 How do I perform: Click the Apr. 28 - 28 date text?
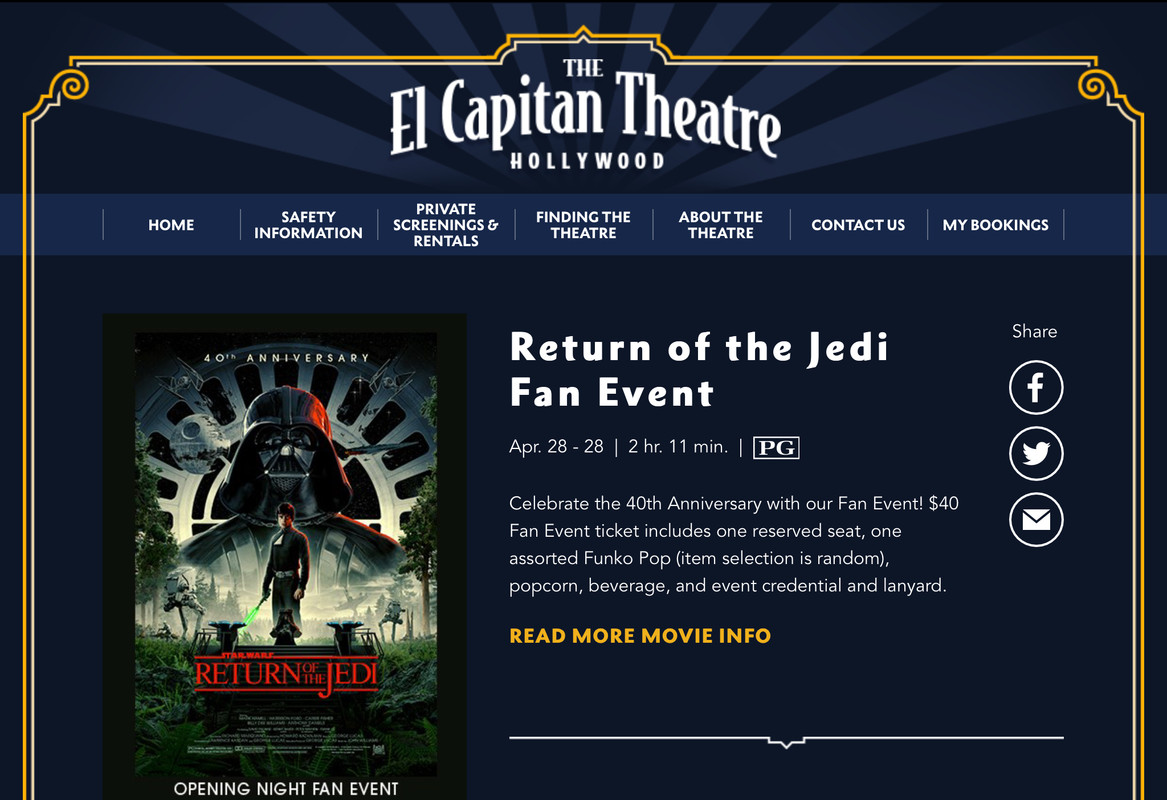[556, 447]
